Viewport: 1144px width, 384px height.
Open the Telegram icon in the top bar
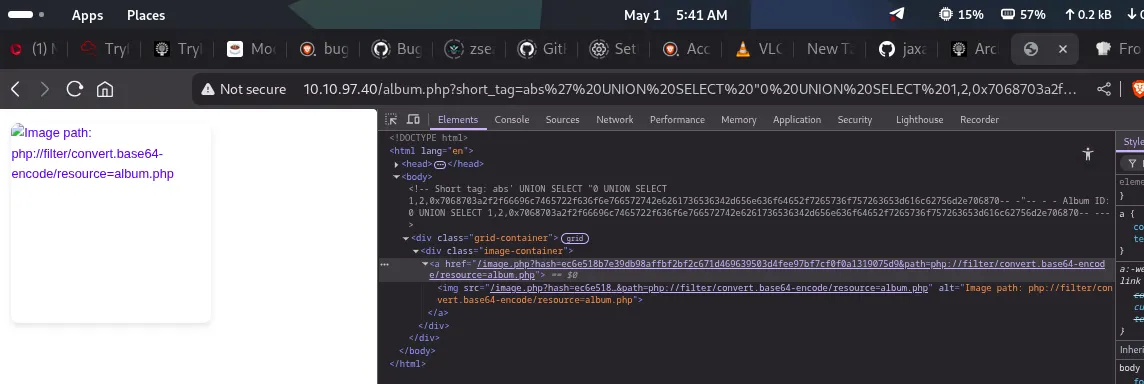pyautogui.click(x=897, y=15)
